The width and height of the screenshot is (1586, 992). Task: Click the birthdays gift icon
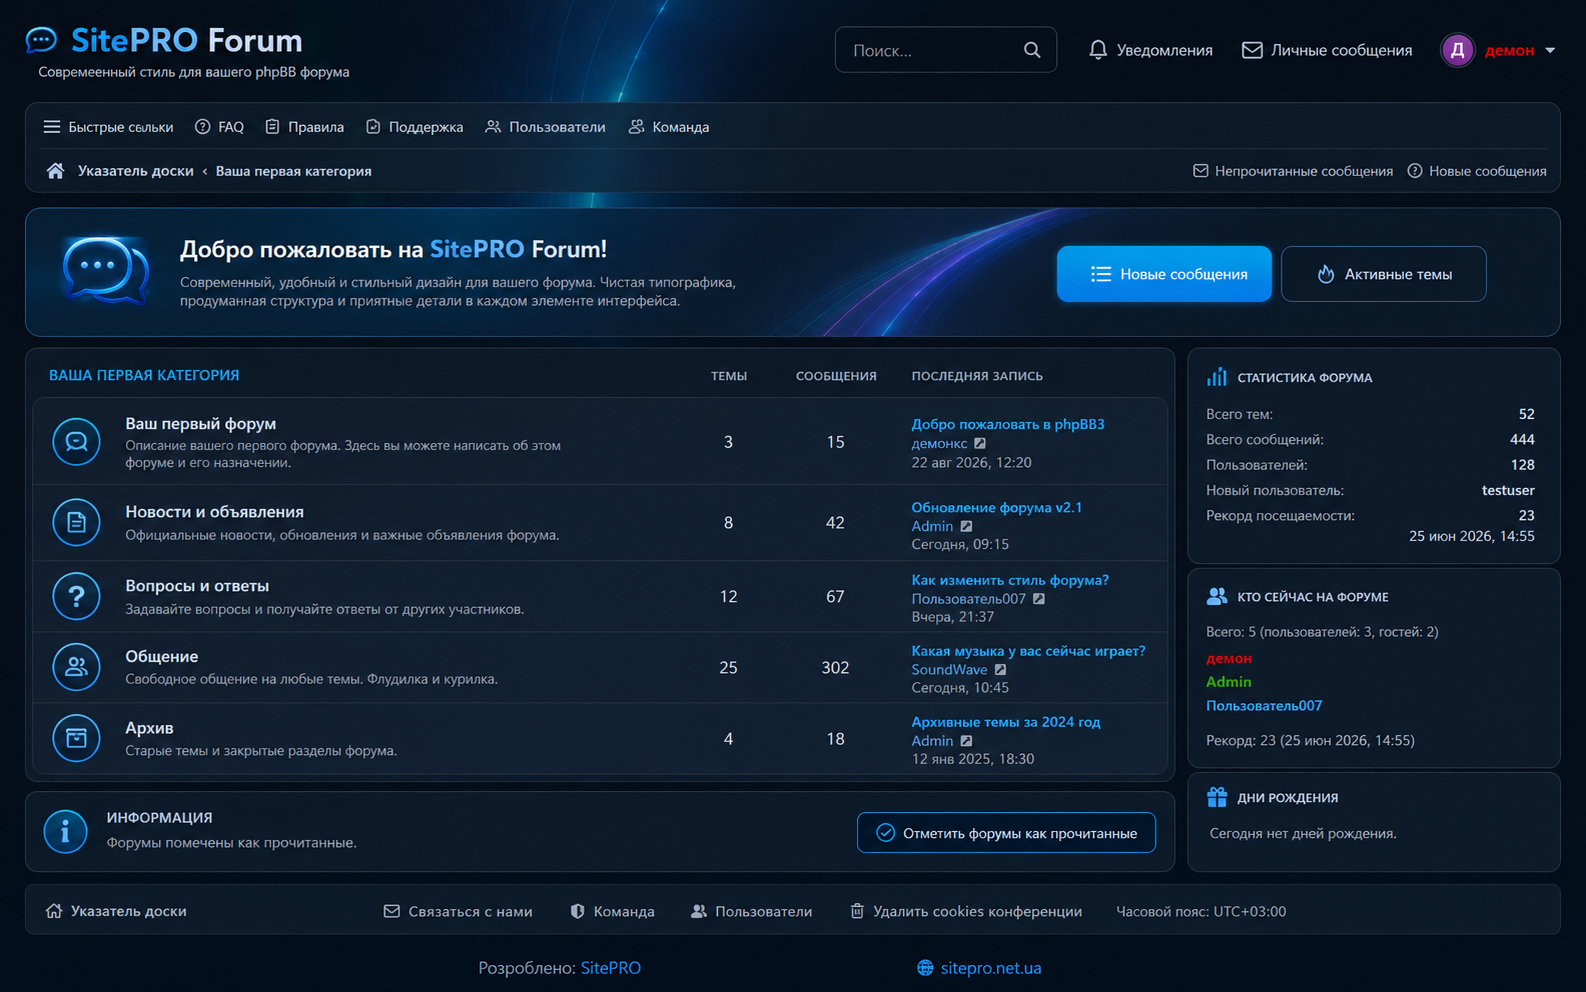1217,797
